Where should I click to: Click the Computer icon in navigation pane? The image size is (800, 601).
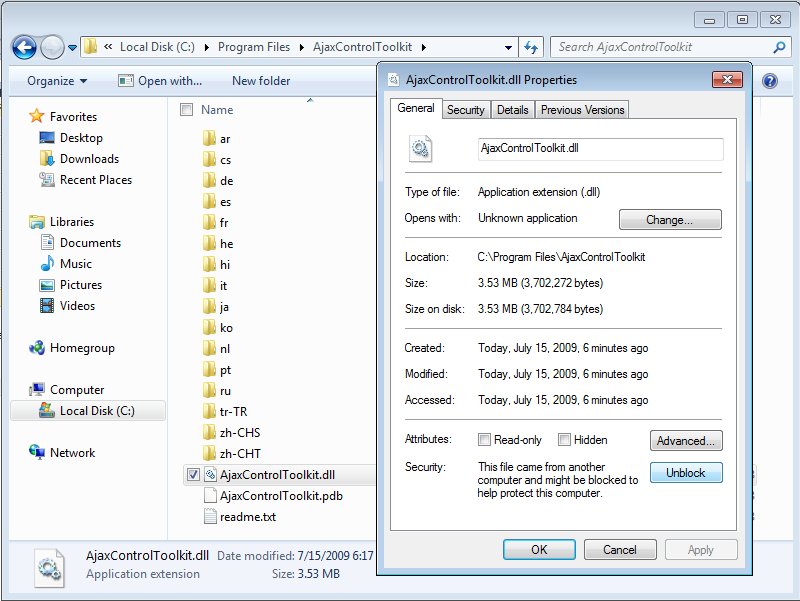tap(37, 390)
